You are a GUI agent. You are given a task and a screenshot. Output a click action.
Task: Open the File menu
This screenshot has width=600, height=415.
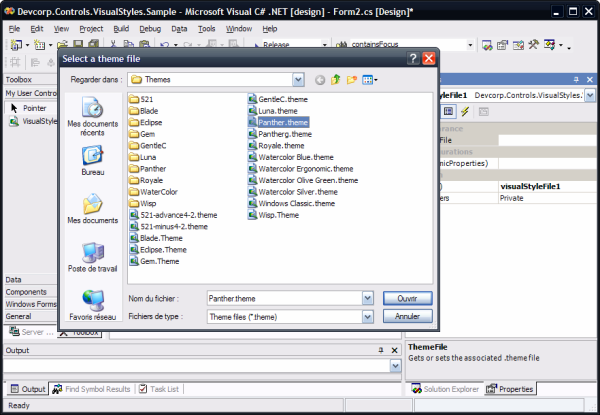(x=14, y=29)
